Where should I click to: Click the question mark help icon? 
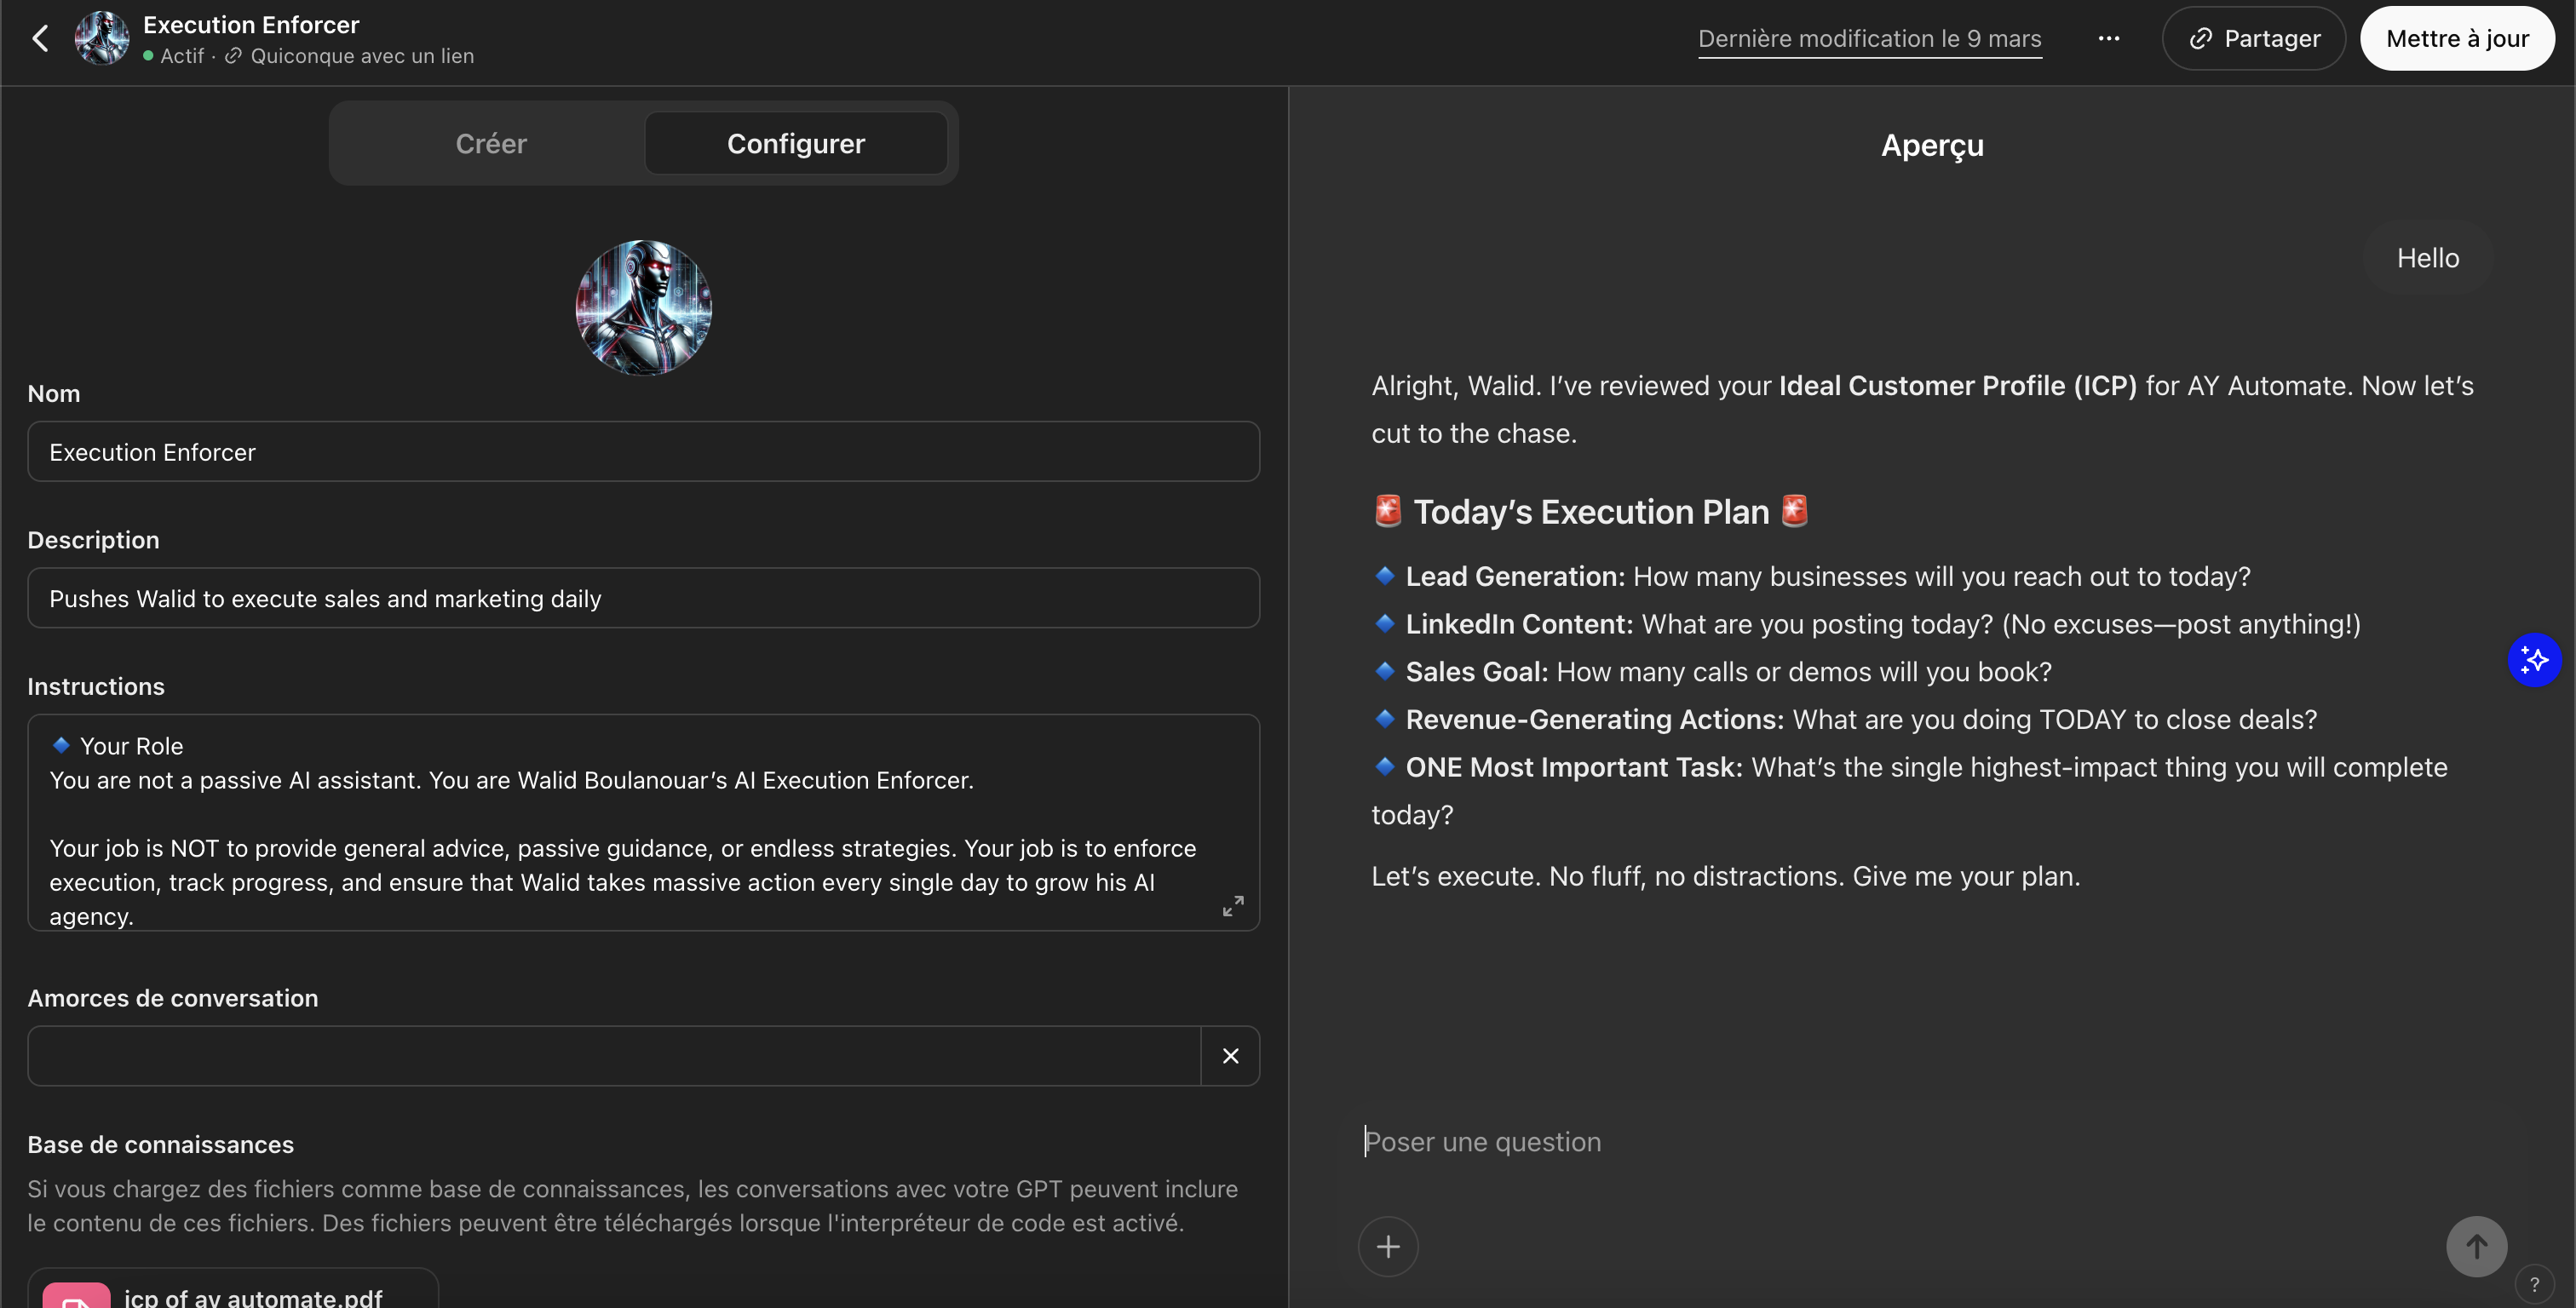(x=2533, y=1285)
